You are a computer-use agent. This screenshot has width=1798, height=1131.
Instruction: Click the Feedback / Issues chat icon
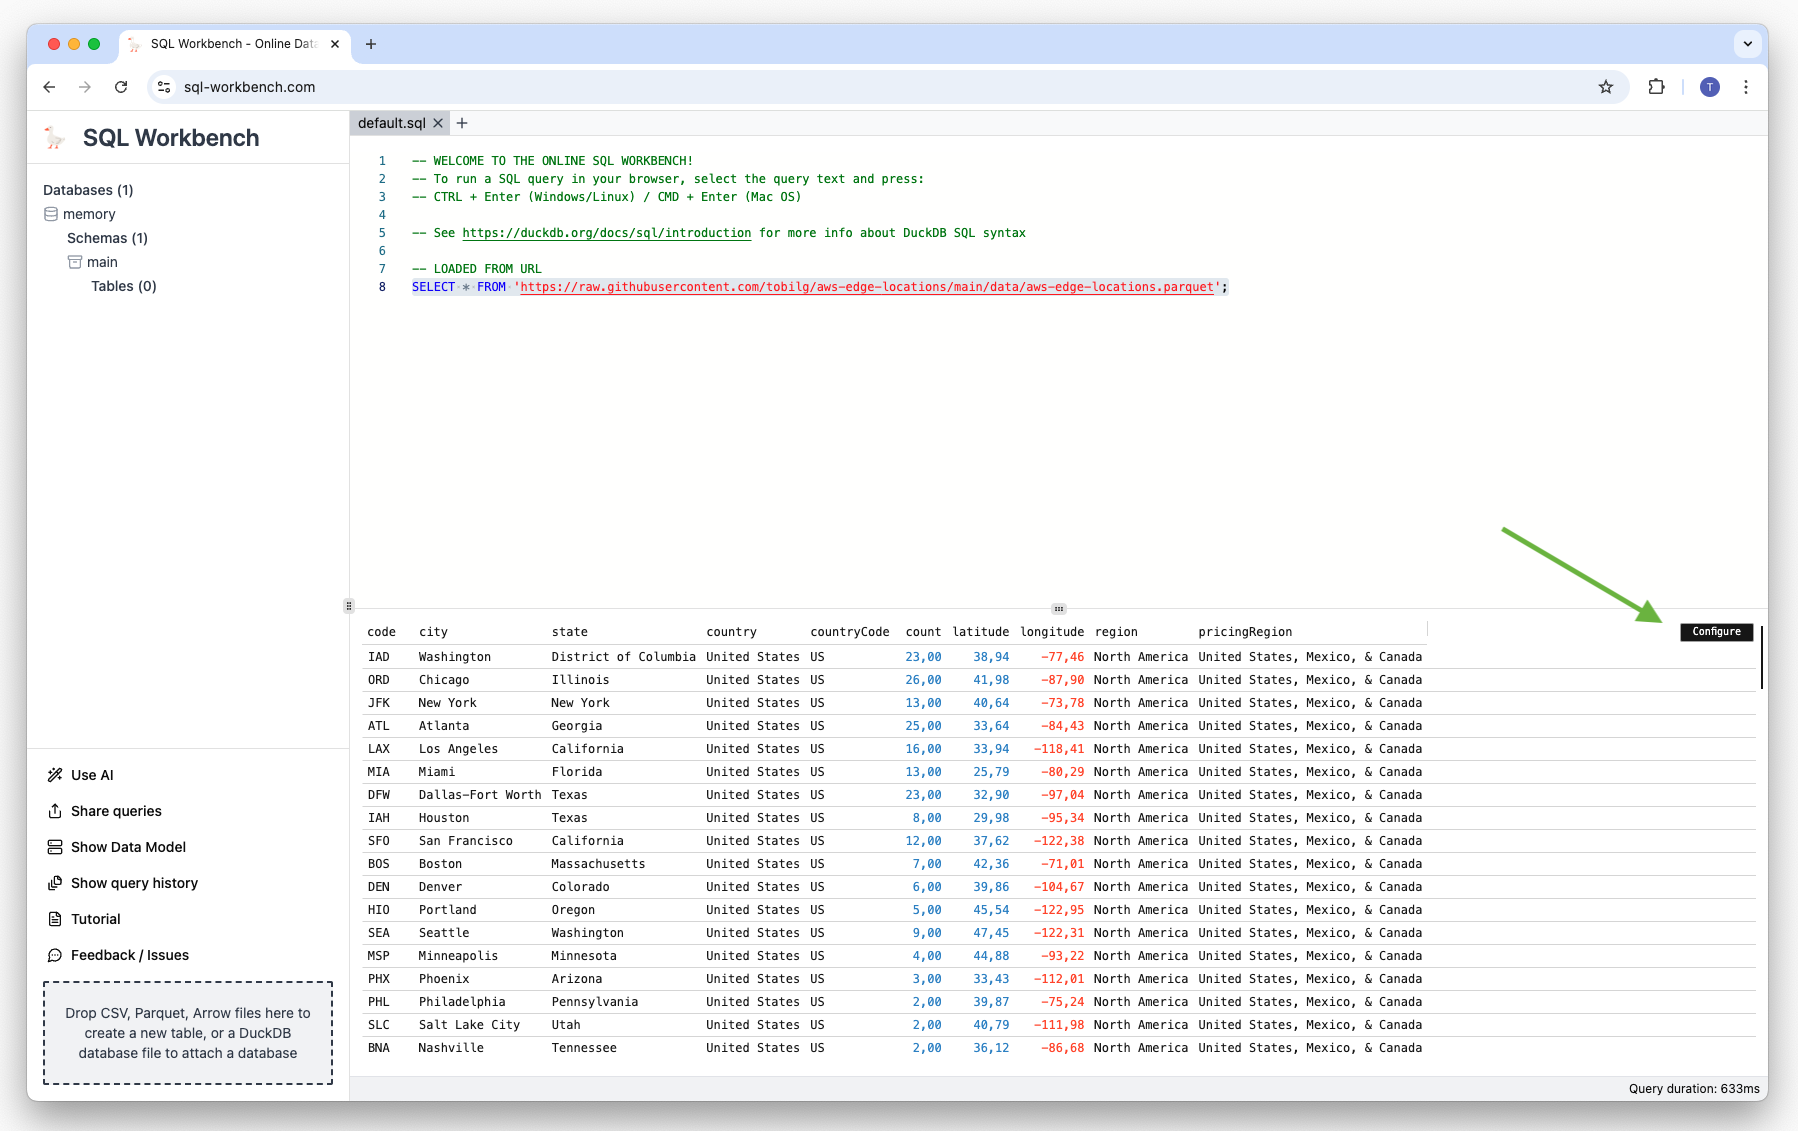55,955
